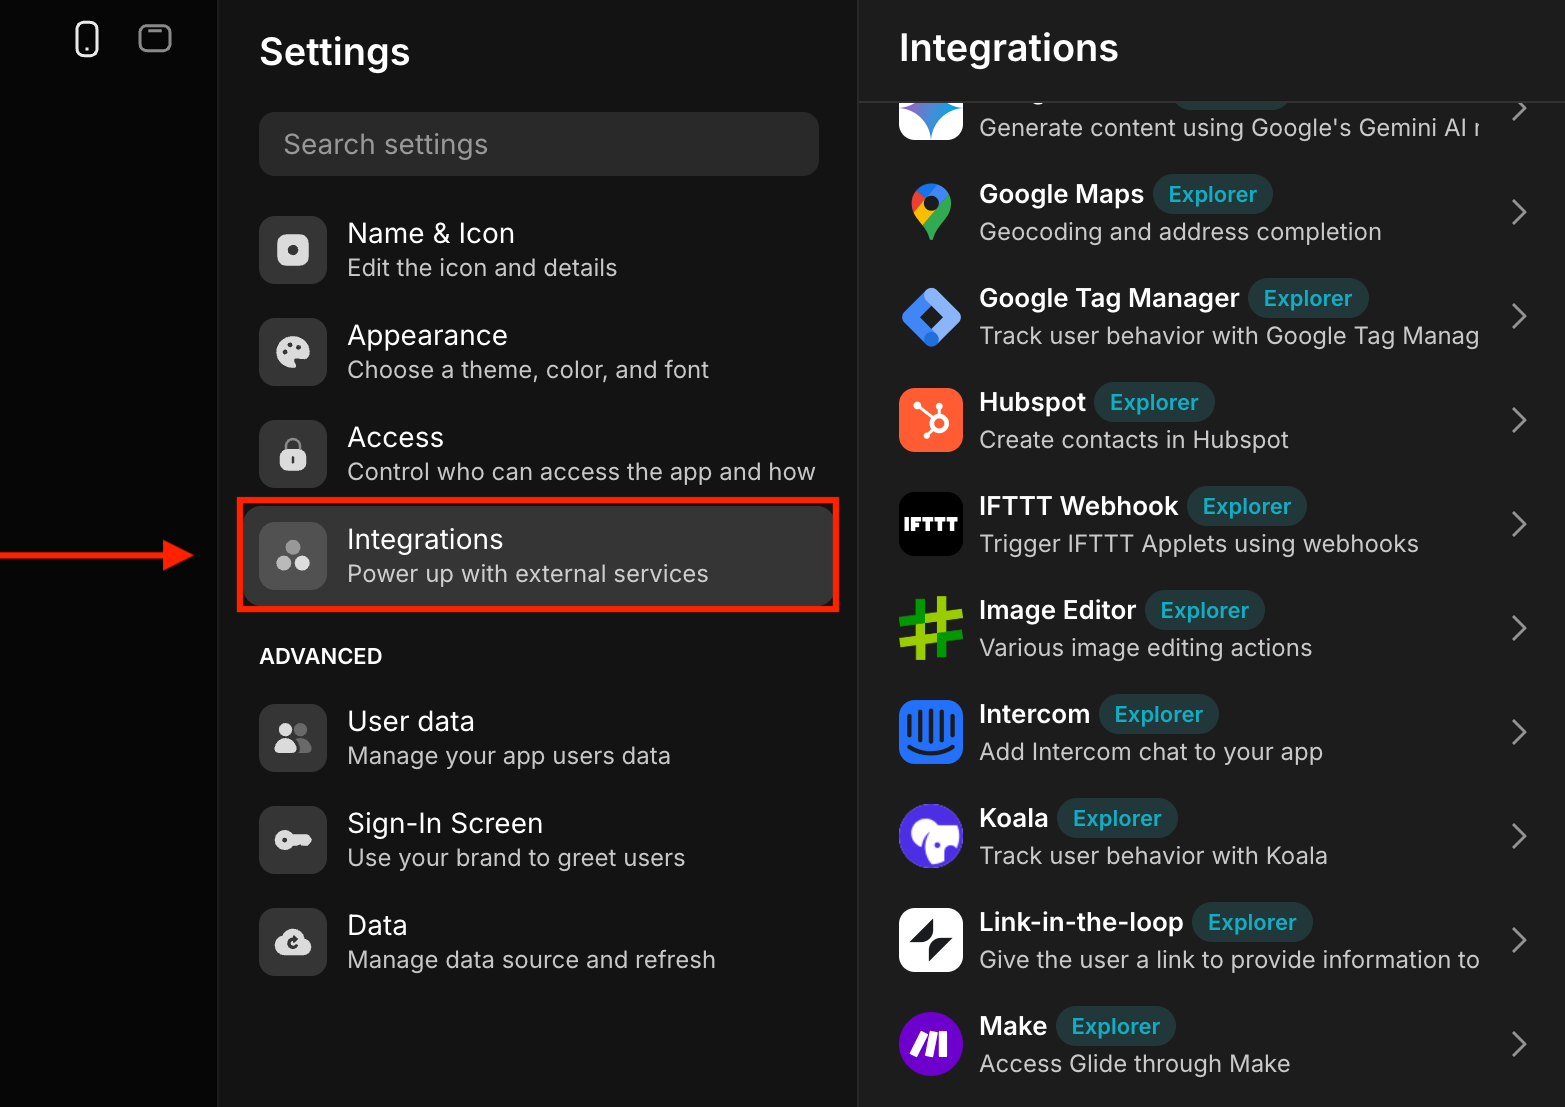This screenshot has width=1565, height=1107.
Task: Expand the Image Editor chevron
Action: pyautogui.click(x=1519, y=628)
